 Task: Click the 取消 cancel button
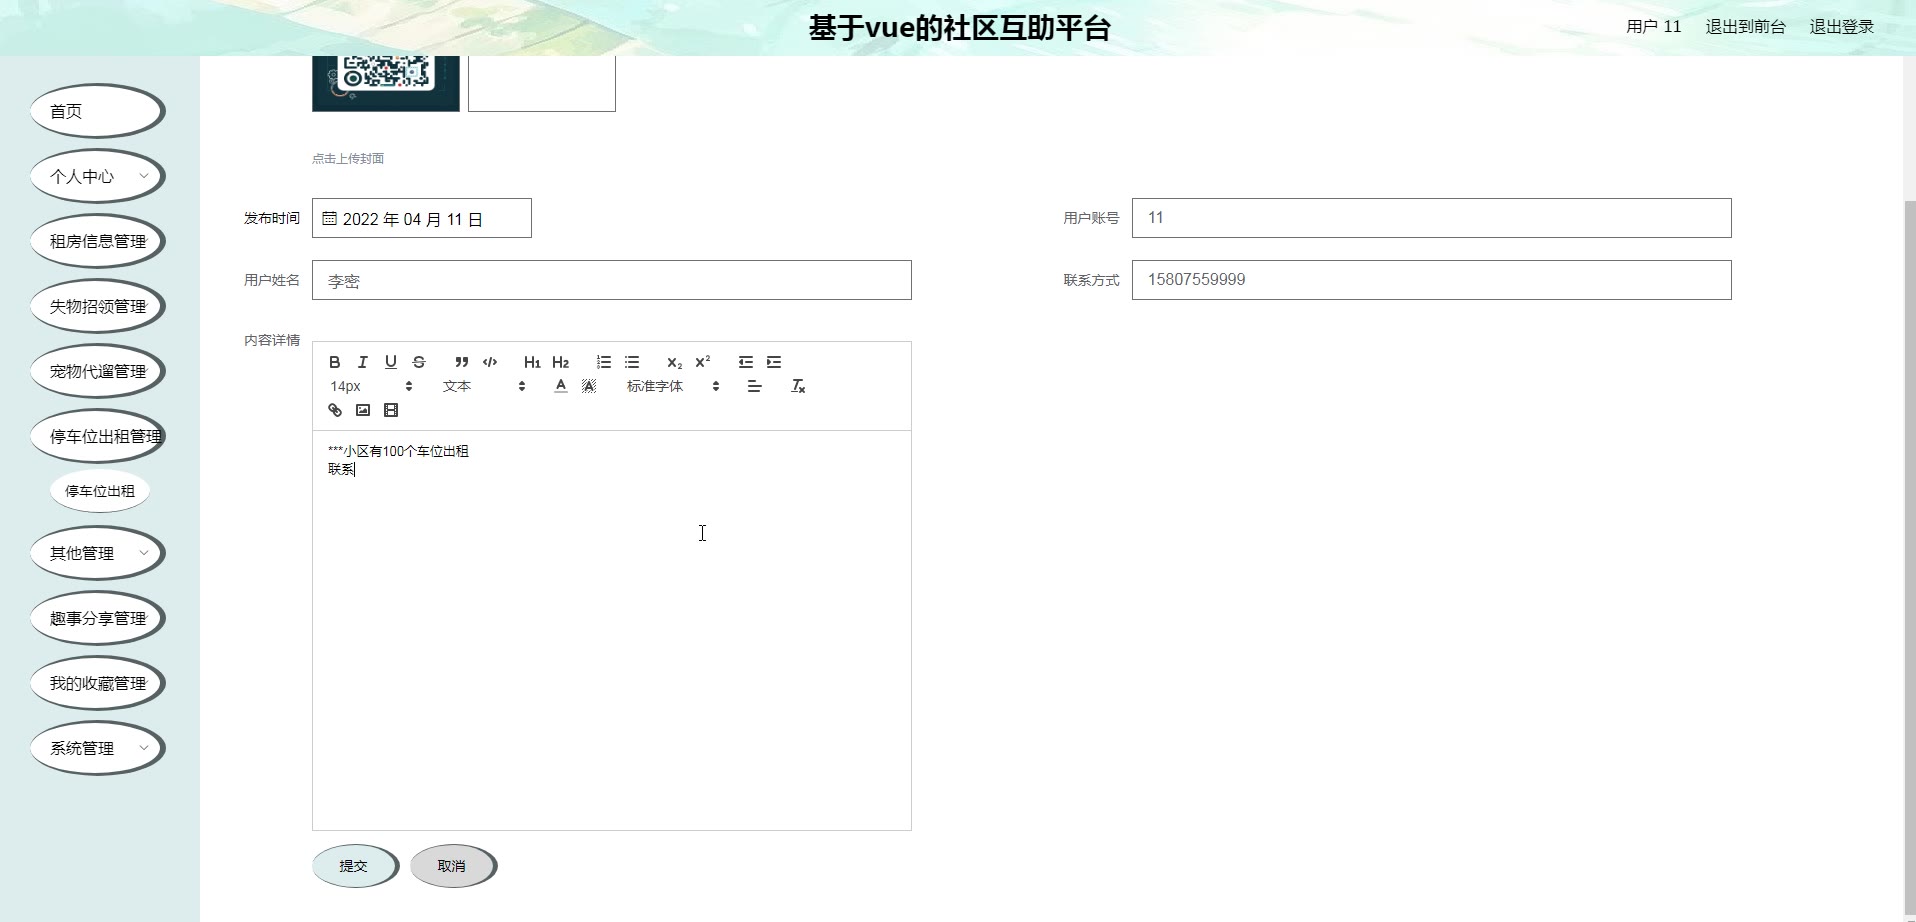click(x=453, y=866)
